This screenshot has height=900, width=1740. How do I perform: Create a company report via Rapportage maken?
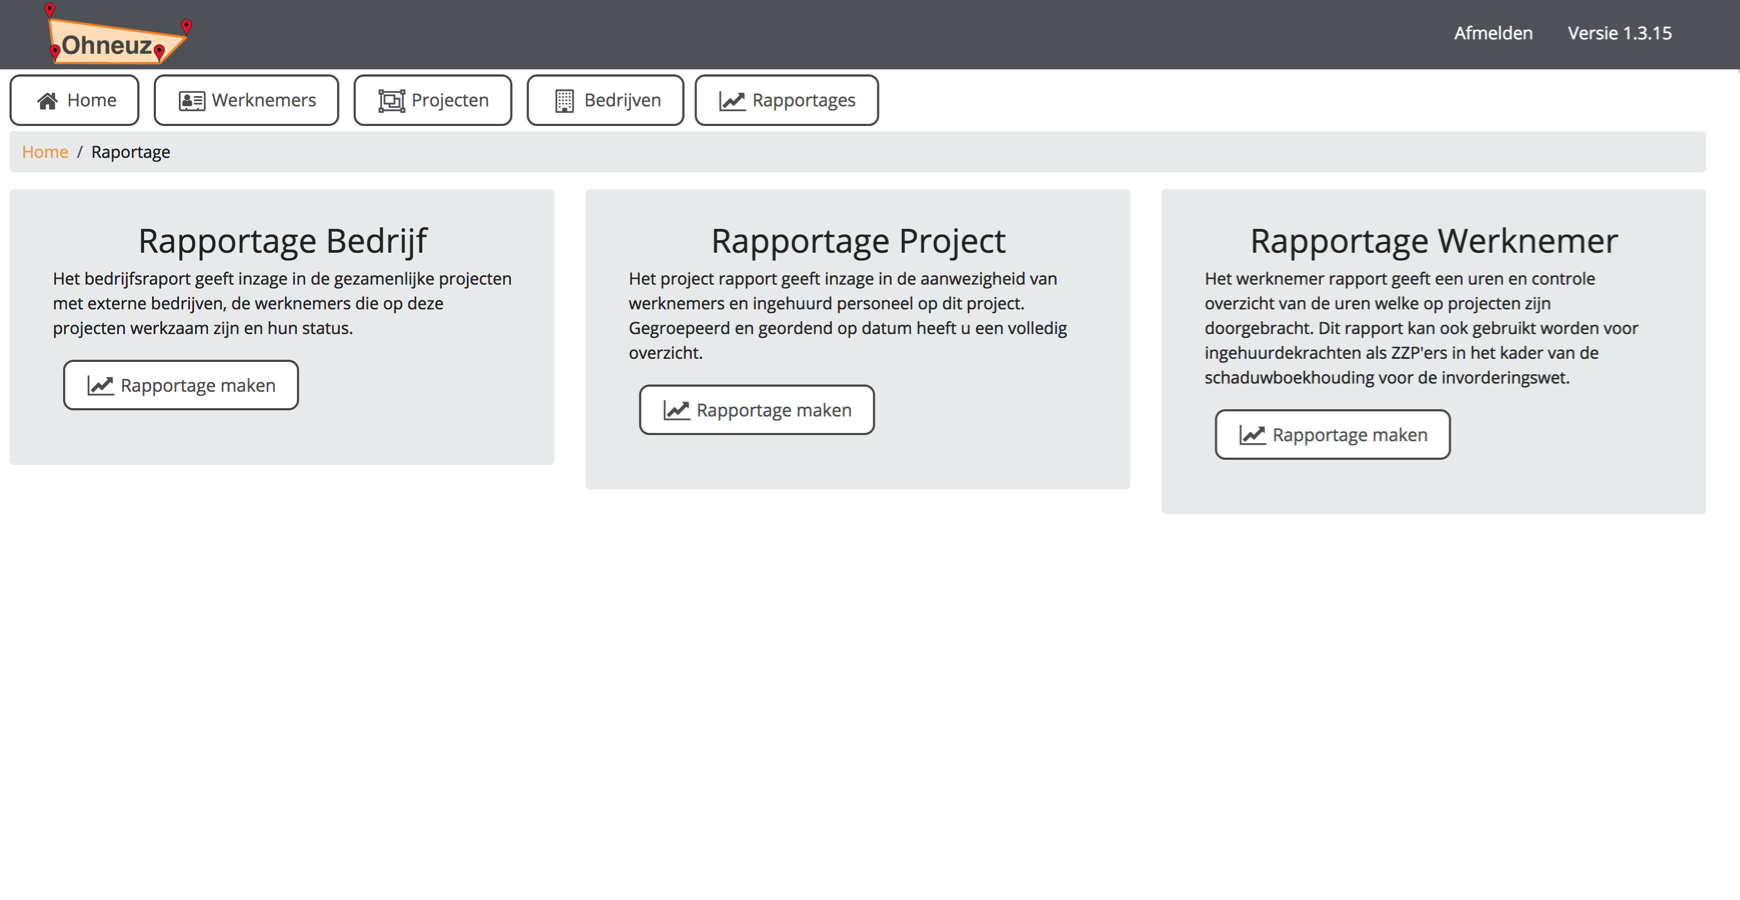[x=180, y=385]
